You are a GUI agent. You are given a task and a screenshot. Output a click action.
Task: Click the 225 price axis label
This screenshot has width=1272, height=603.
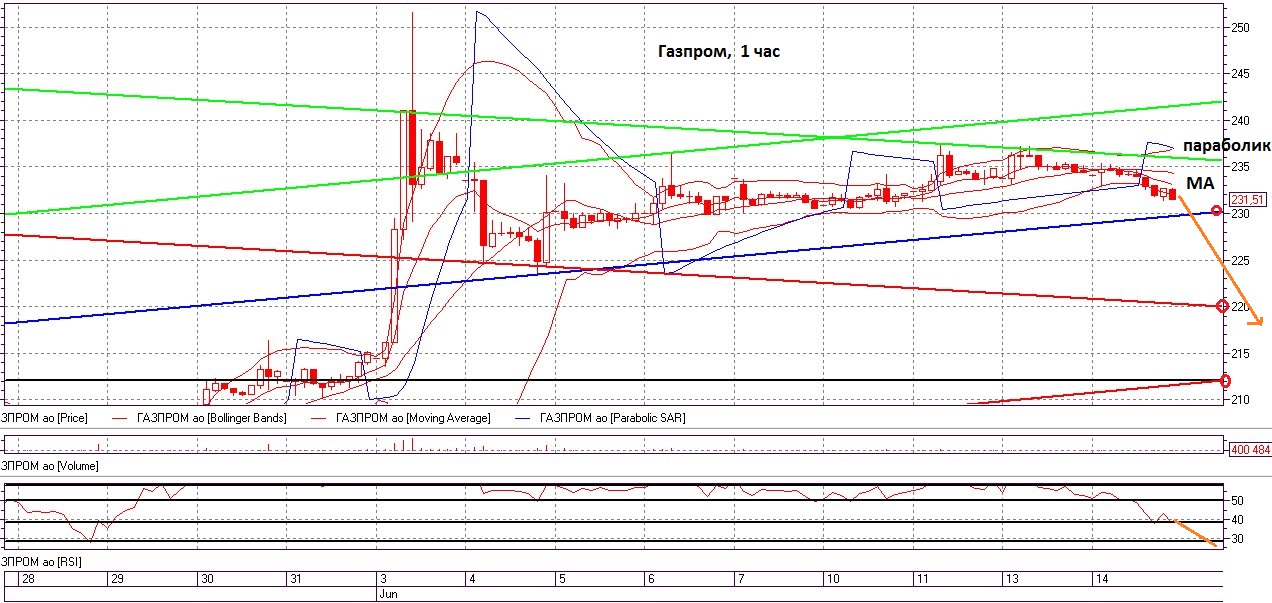pos(1241,260)
